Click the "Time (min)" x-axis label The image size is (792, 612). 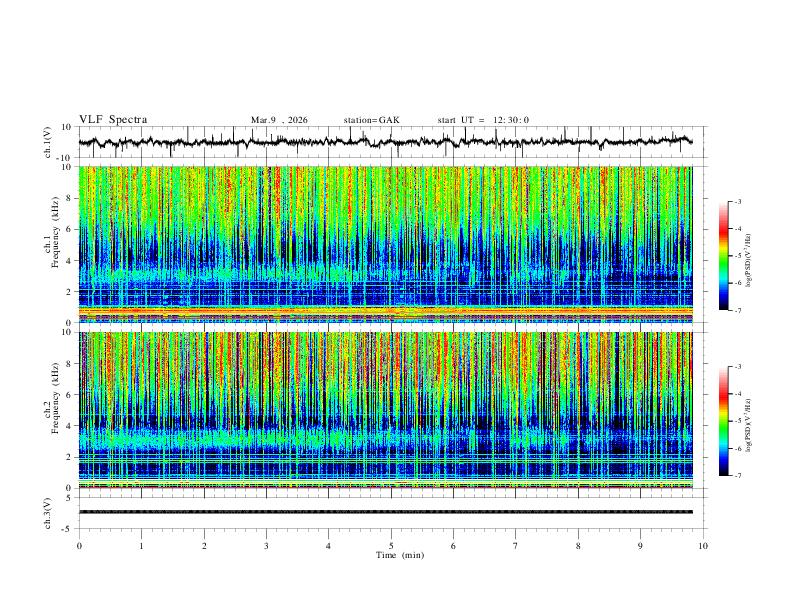tap(400, 555)
